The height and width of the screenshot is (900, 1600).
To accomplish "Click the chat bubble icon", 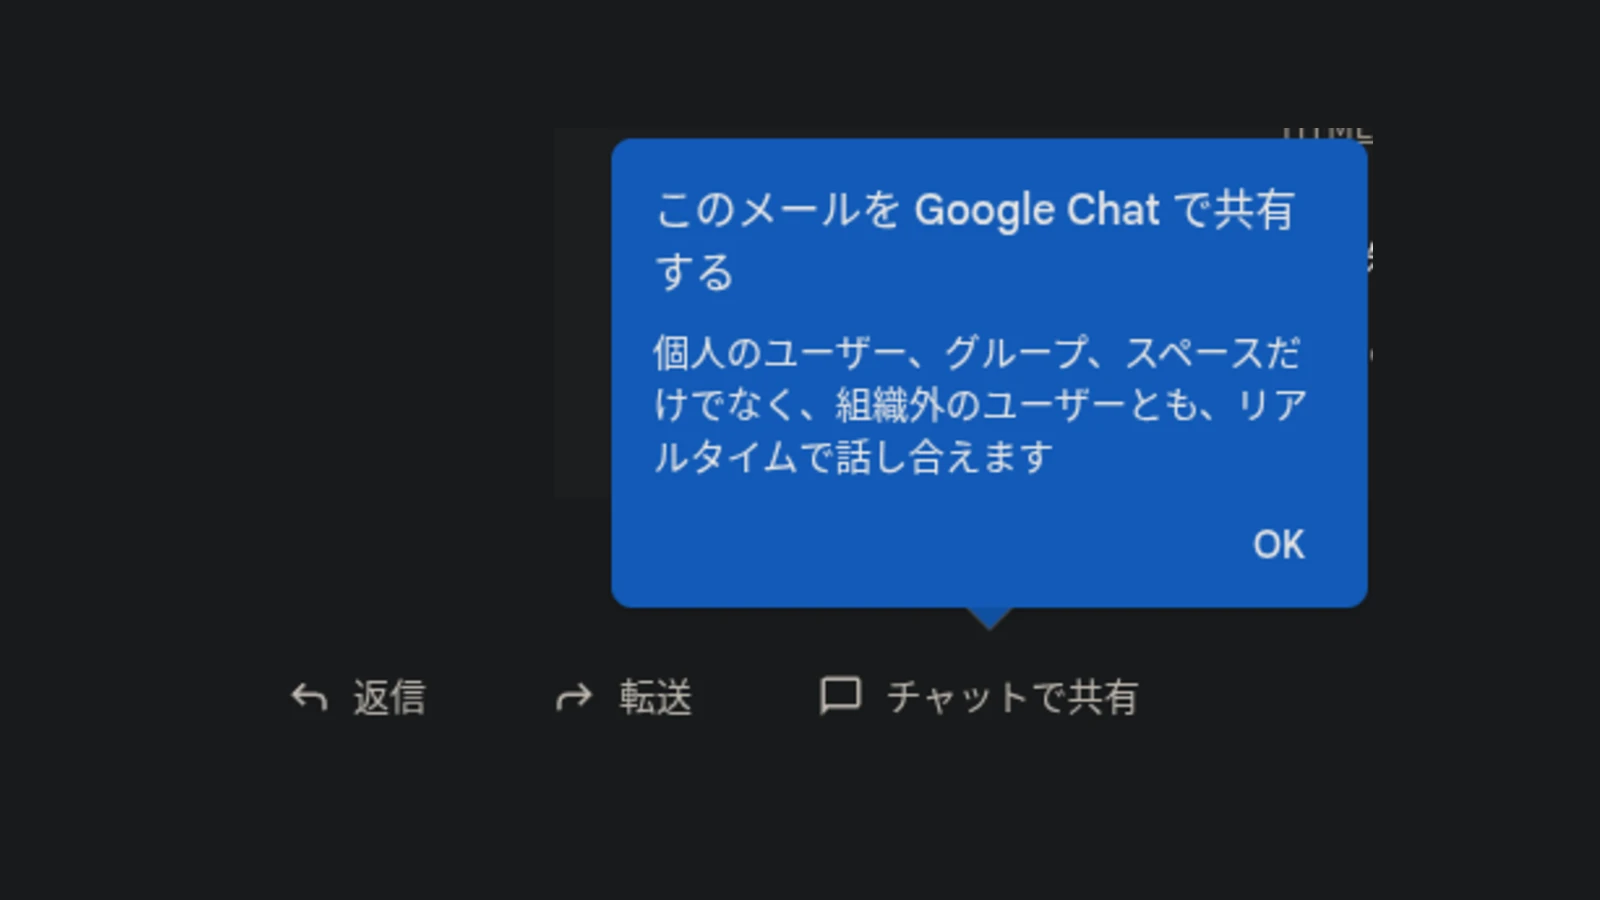I will [840, 695].
